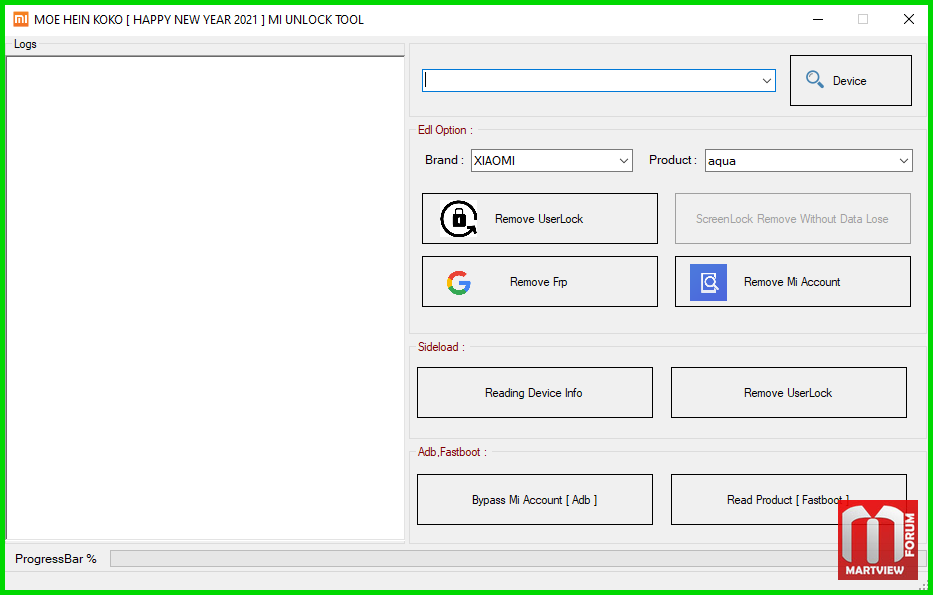The width and height of the screenshot is (933, 595).
Task: Click the blue search icon beside Remove Mi Account
Action: point(708,282)
